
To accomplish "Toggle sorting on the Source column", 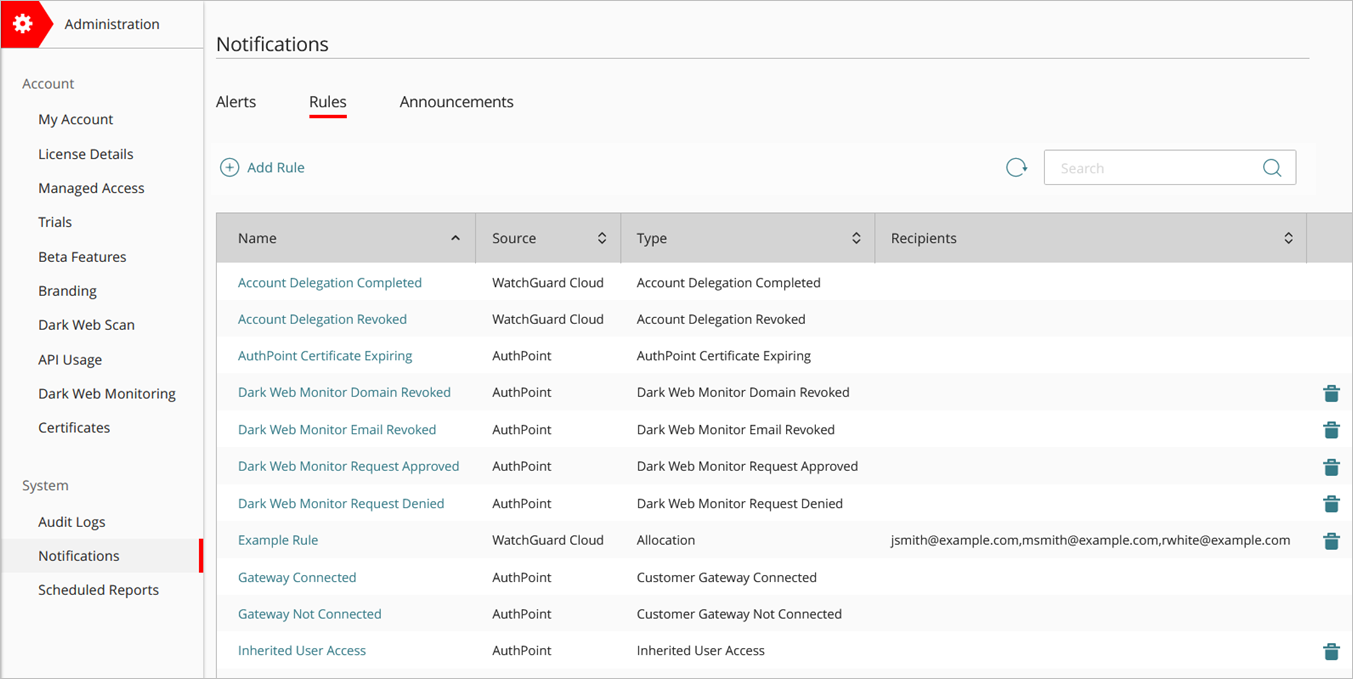I will 601,238.
